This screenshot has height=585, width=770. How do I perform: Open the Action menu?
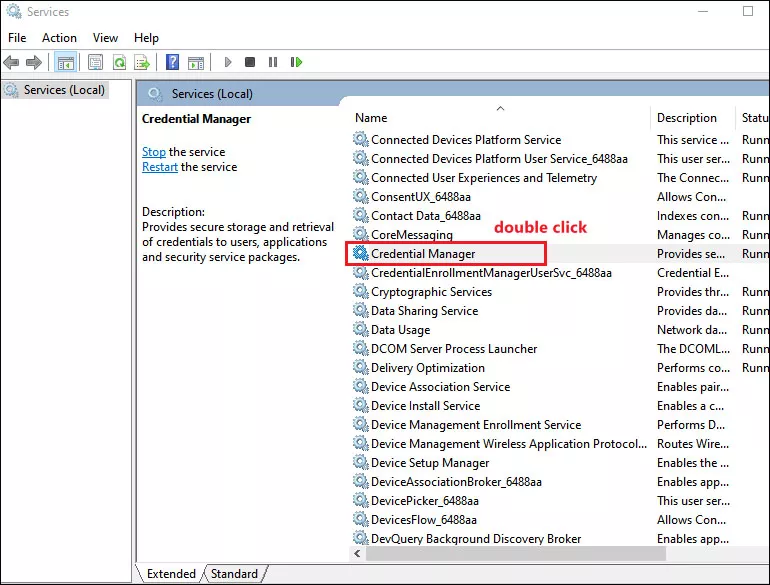point(59,38)
